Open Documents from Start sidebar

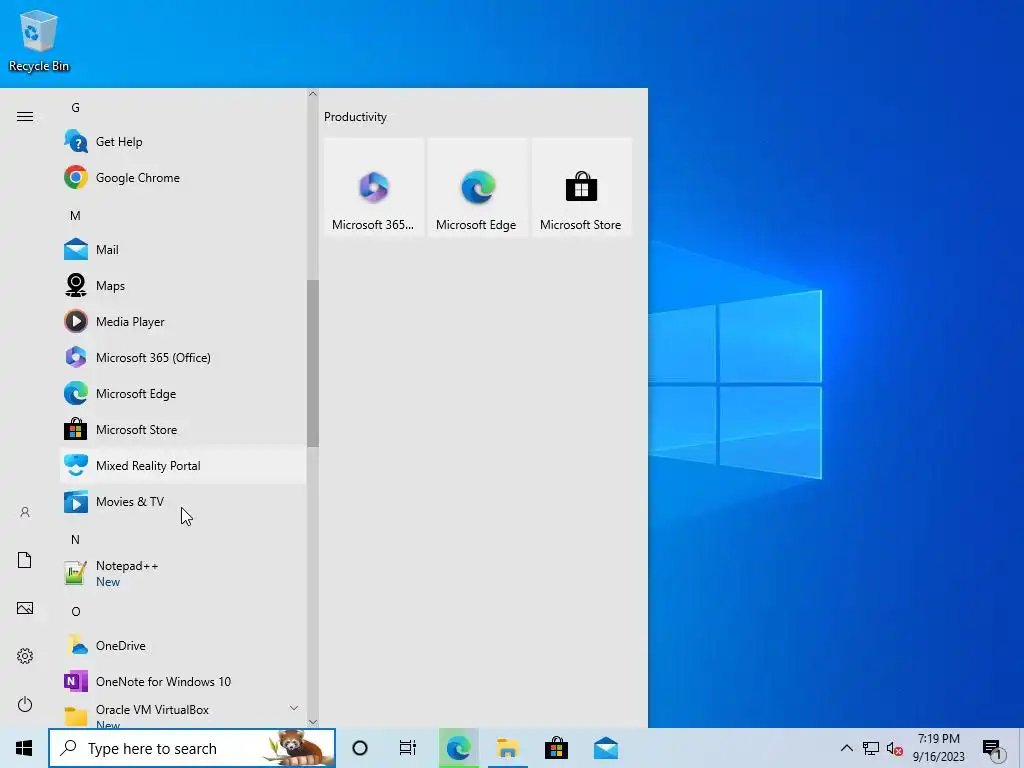[25, 560]
